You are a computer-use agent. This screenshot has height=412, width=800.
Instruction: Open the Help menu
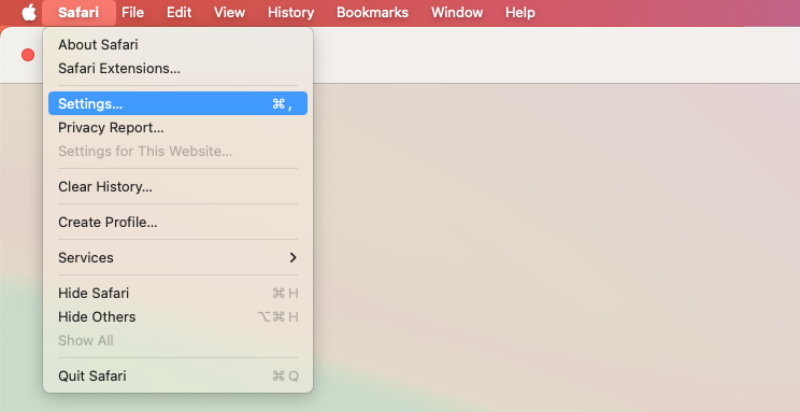pos(520,12)
